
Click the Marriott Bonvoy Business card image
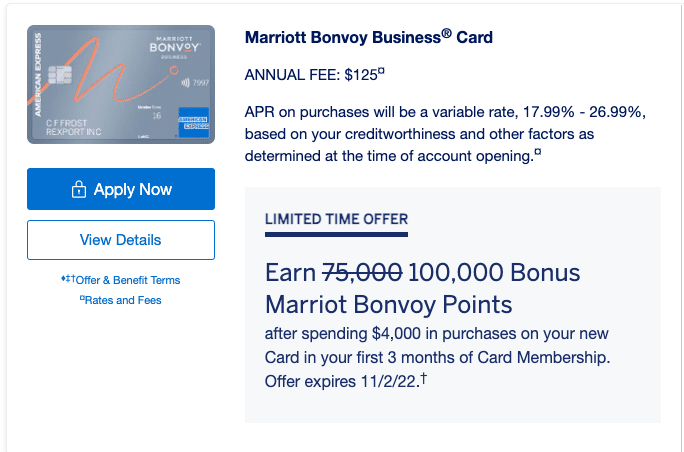[x=121, y=84]
